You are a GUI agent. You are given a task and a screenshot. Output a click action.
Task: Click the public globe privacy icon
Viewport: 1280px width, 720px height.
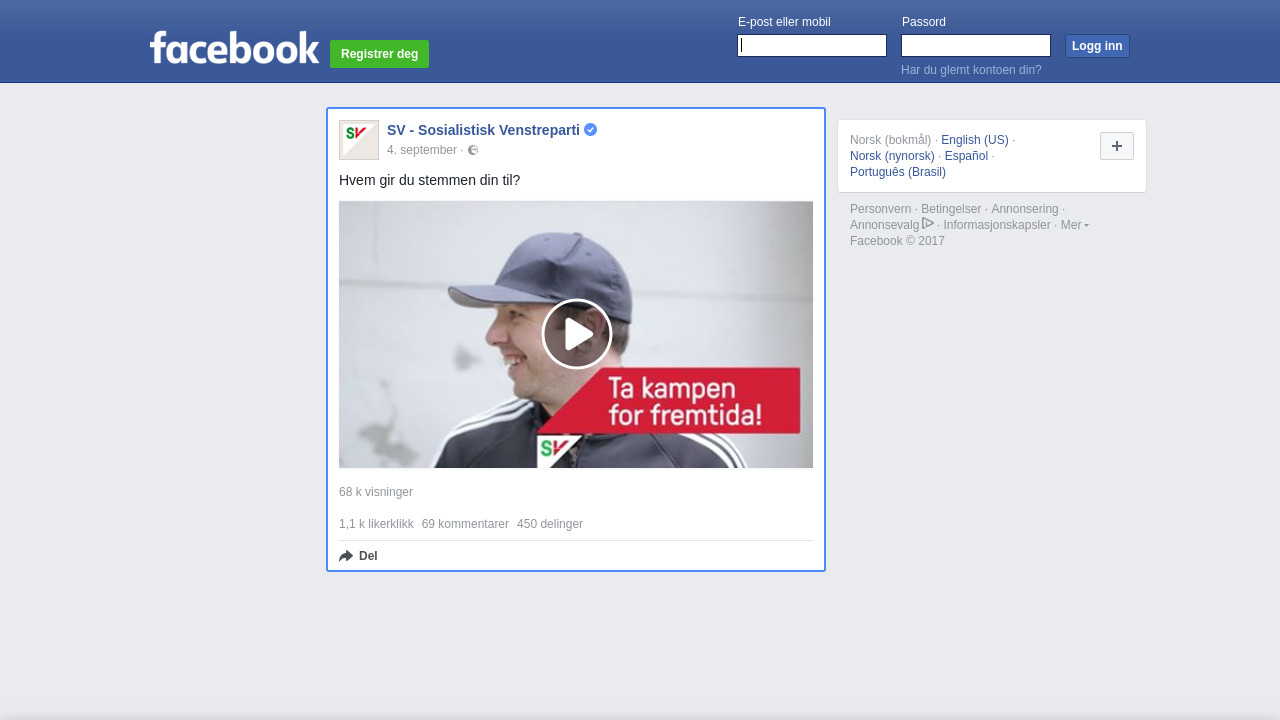point(473,150)
